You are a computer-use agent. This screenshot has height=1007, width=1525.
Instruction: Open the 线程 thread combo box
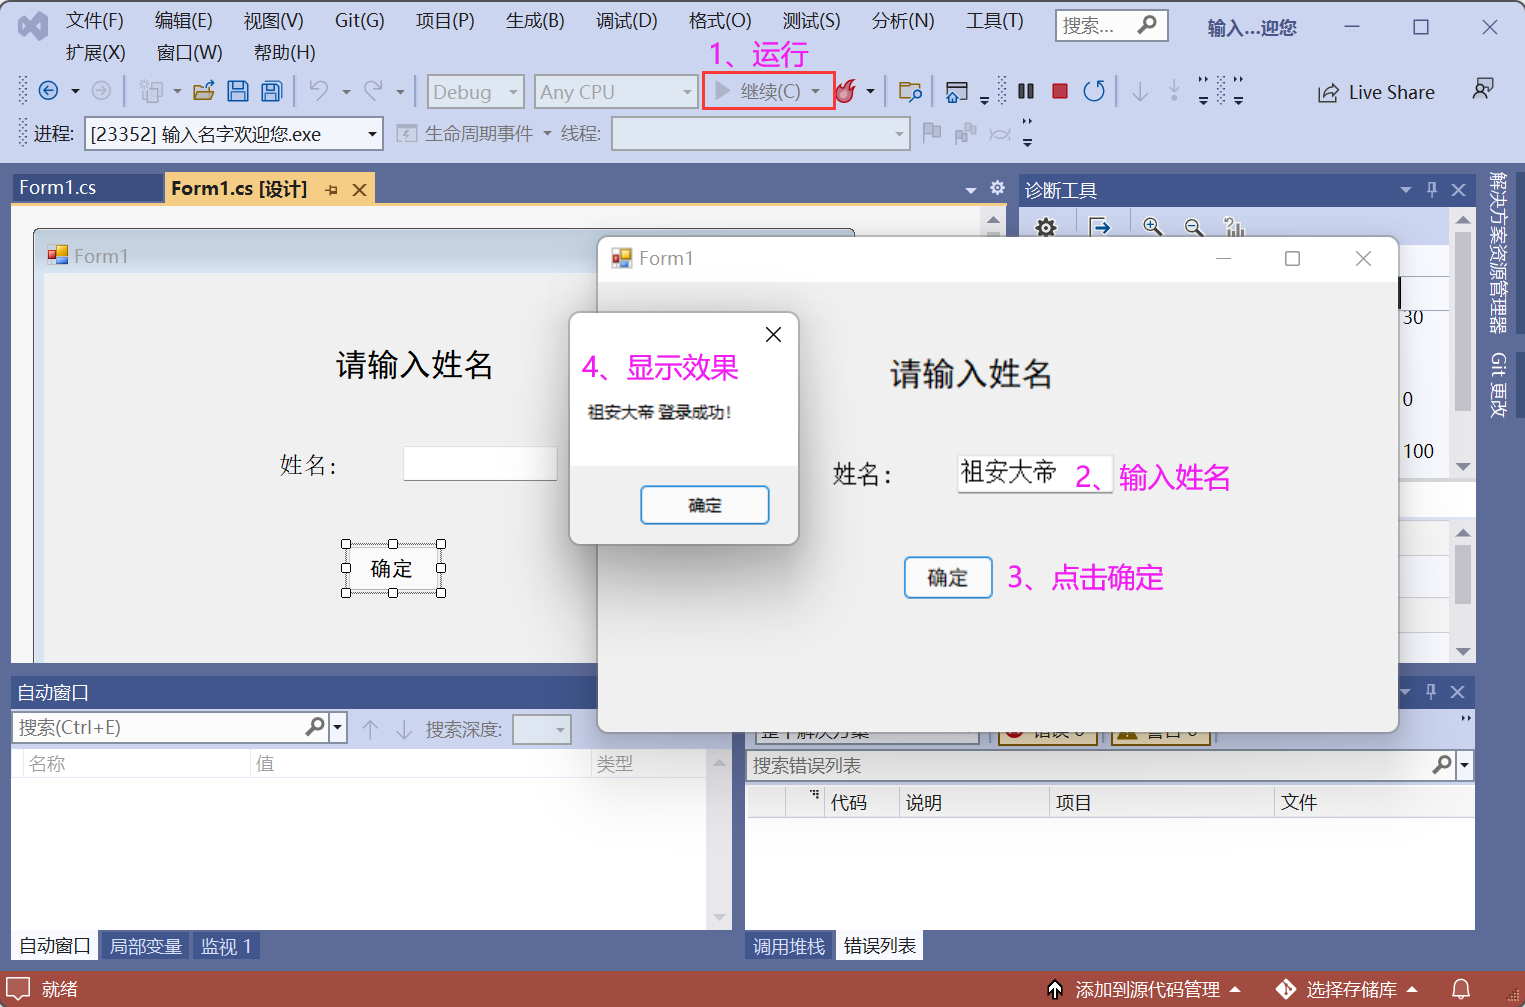click(x=760, y=134)
